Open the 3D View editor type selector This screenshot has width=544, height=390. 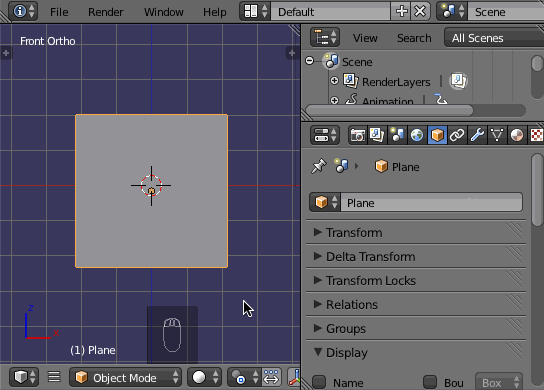(x=24, y=377)
